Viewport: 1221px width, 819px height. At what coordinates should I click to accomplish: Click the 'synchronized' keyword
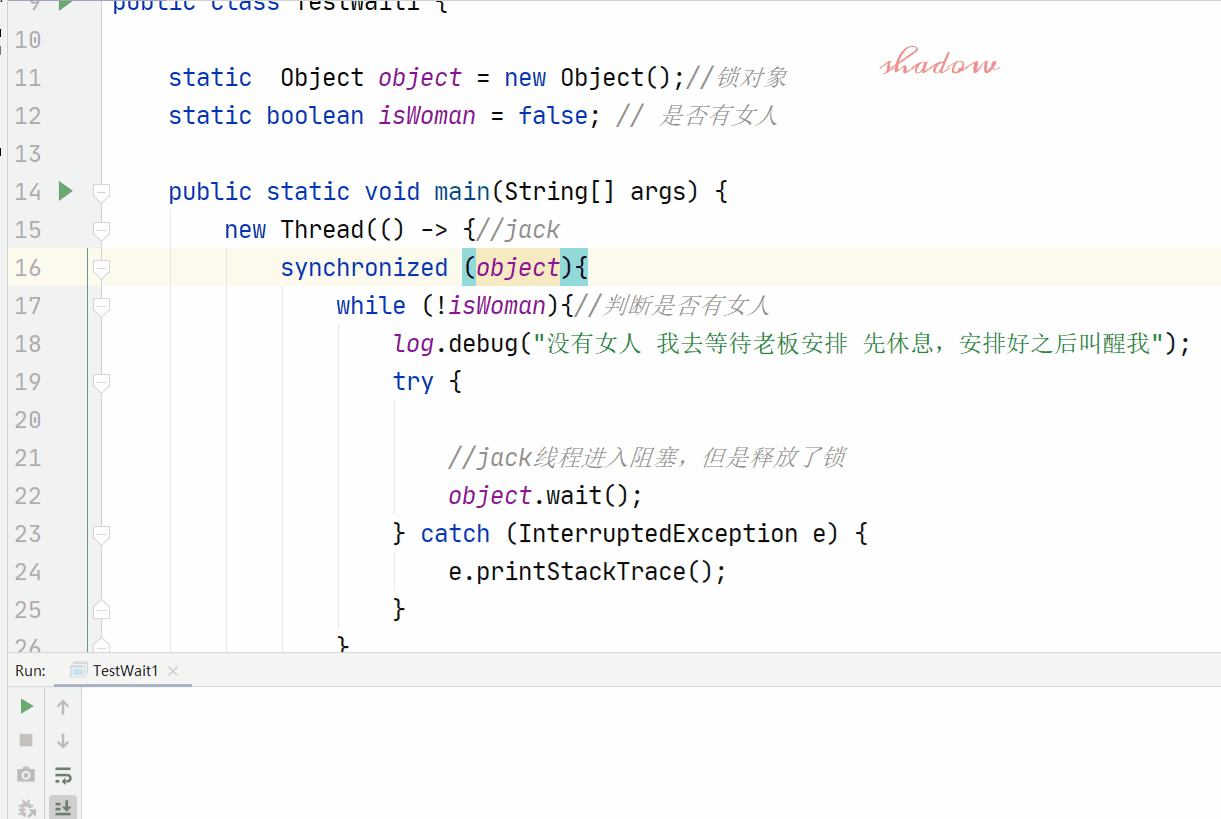pyautogui.click(x=364, y=268)
